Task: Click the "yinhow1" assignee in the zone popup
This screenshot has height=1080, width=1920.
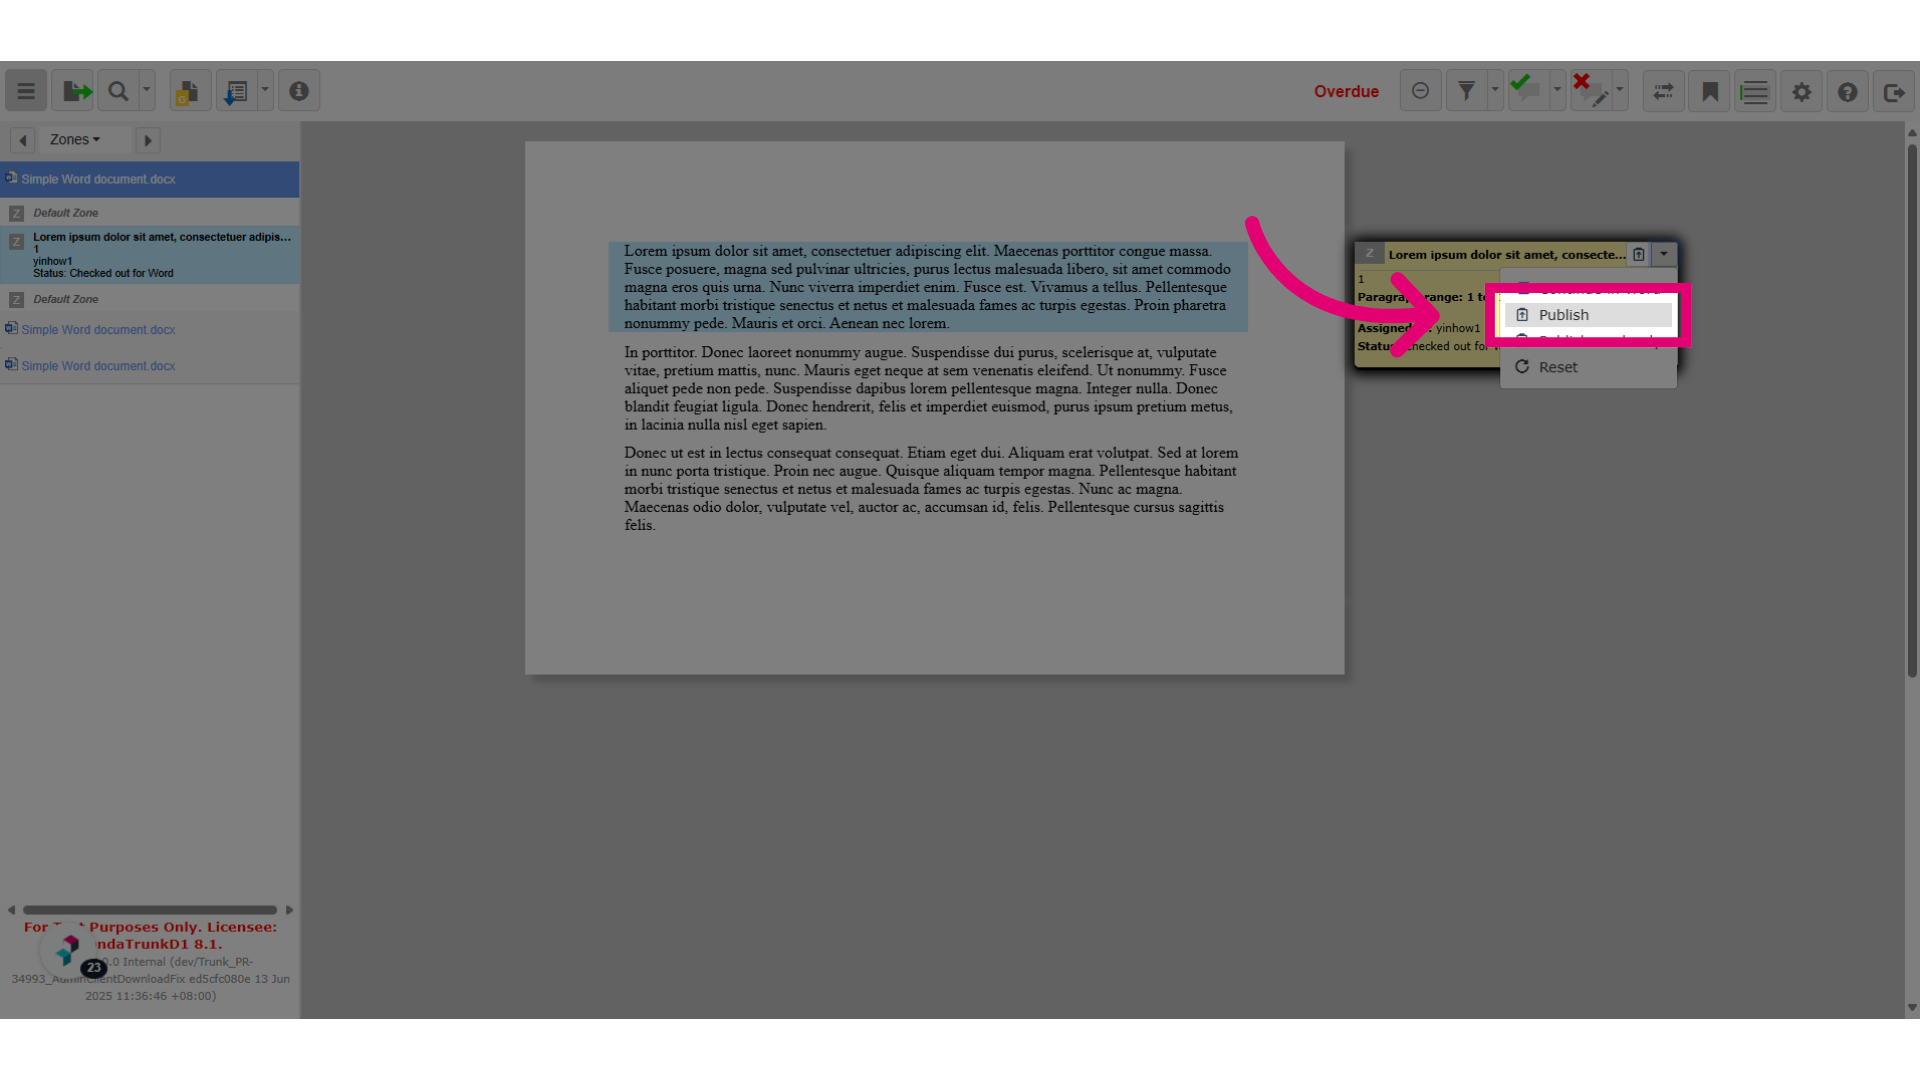Action: click(1458, 328)
